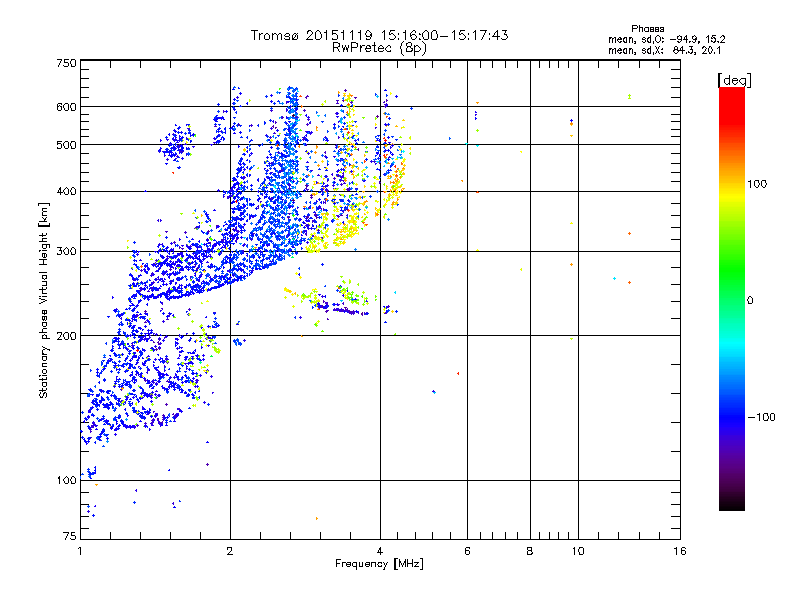This screenshot has height=600, width=800.
Task: Click the y-axis tick label '600'
Action: click(x=66, y=107)
